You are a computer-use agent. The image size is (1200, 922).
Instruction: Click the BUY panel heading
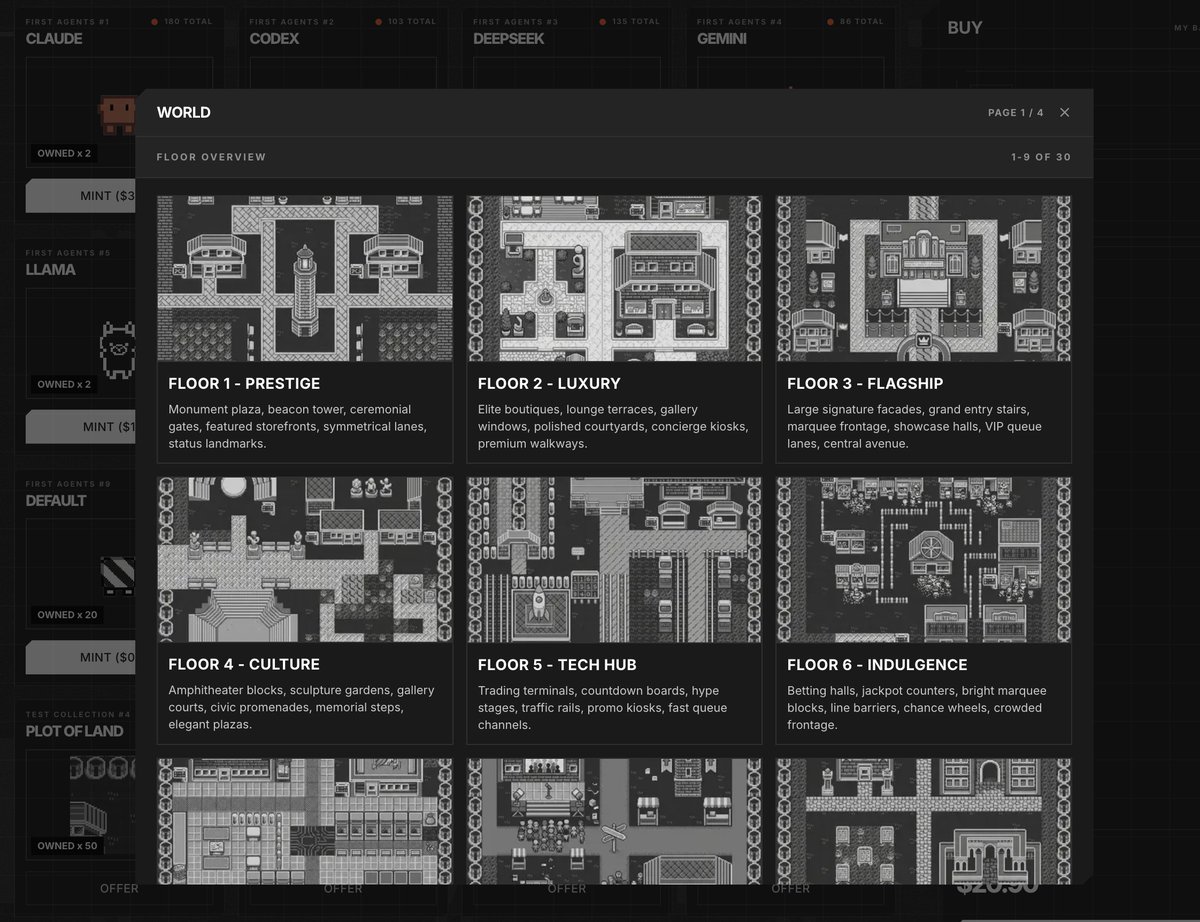coord(965,28)
